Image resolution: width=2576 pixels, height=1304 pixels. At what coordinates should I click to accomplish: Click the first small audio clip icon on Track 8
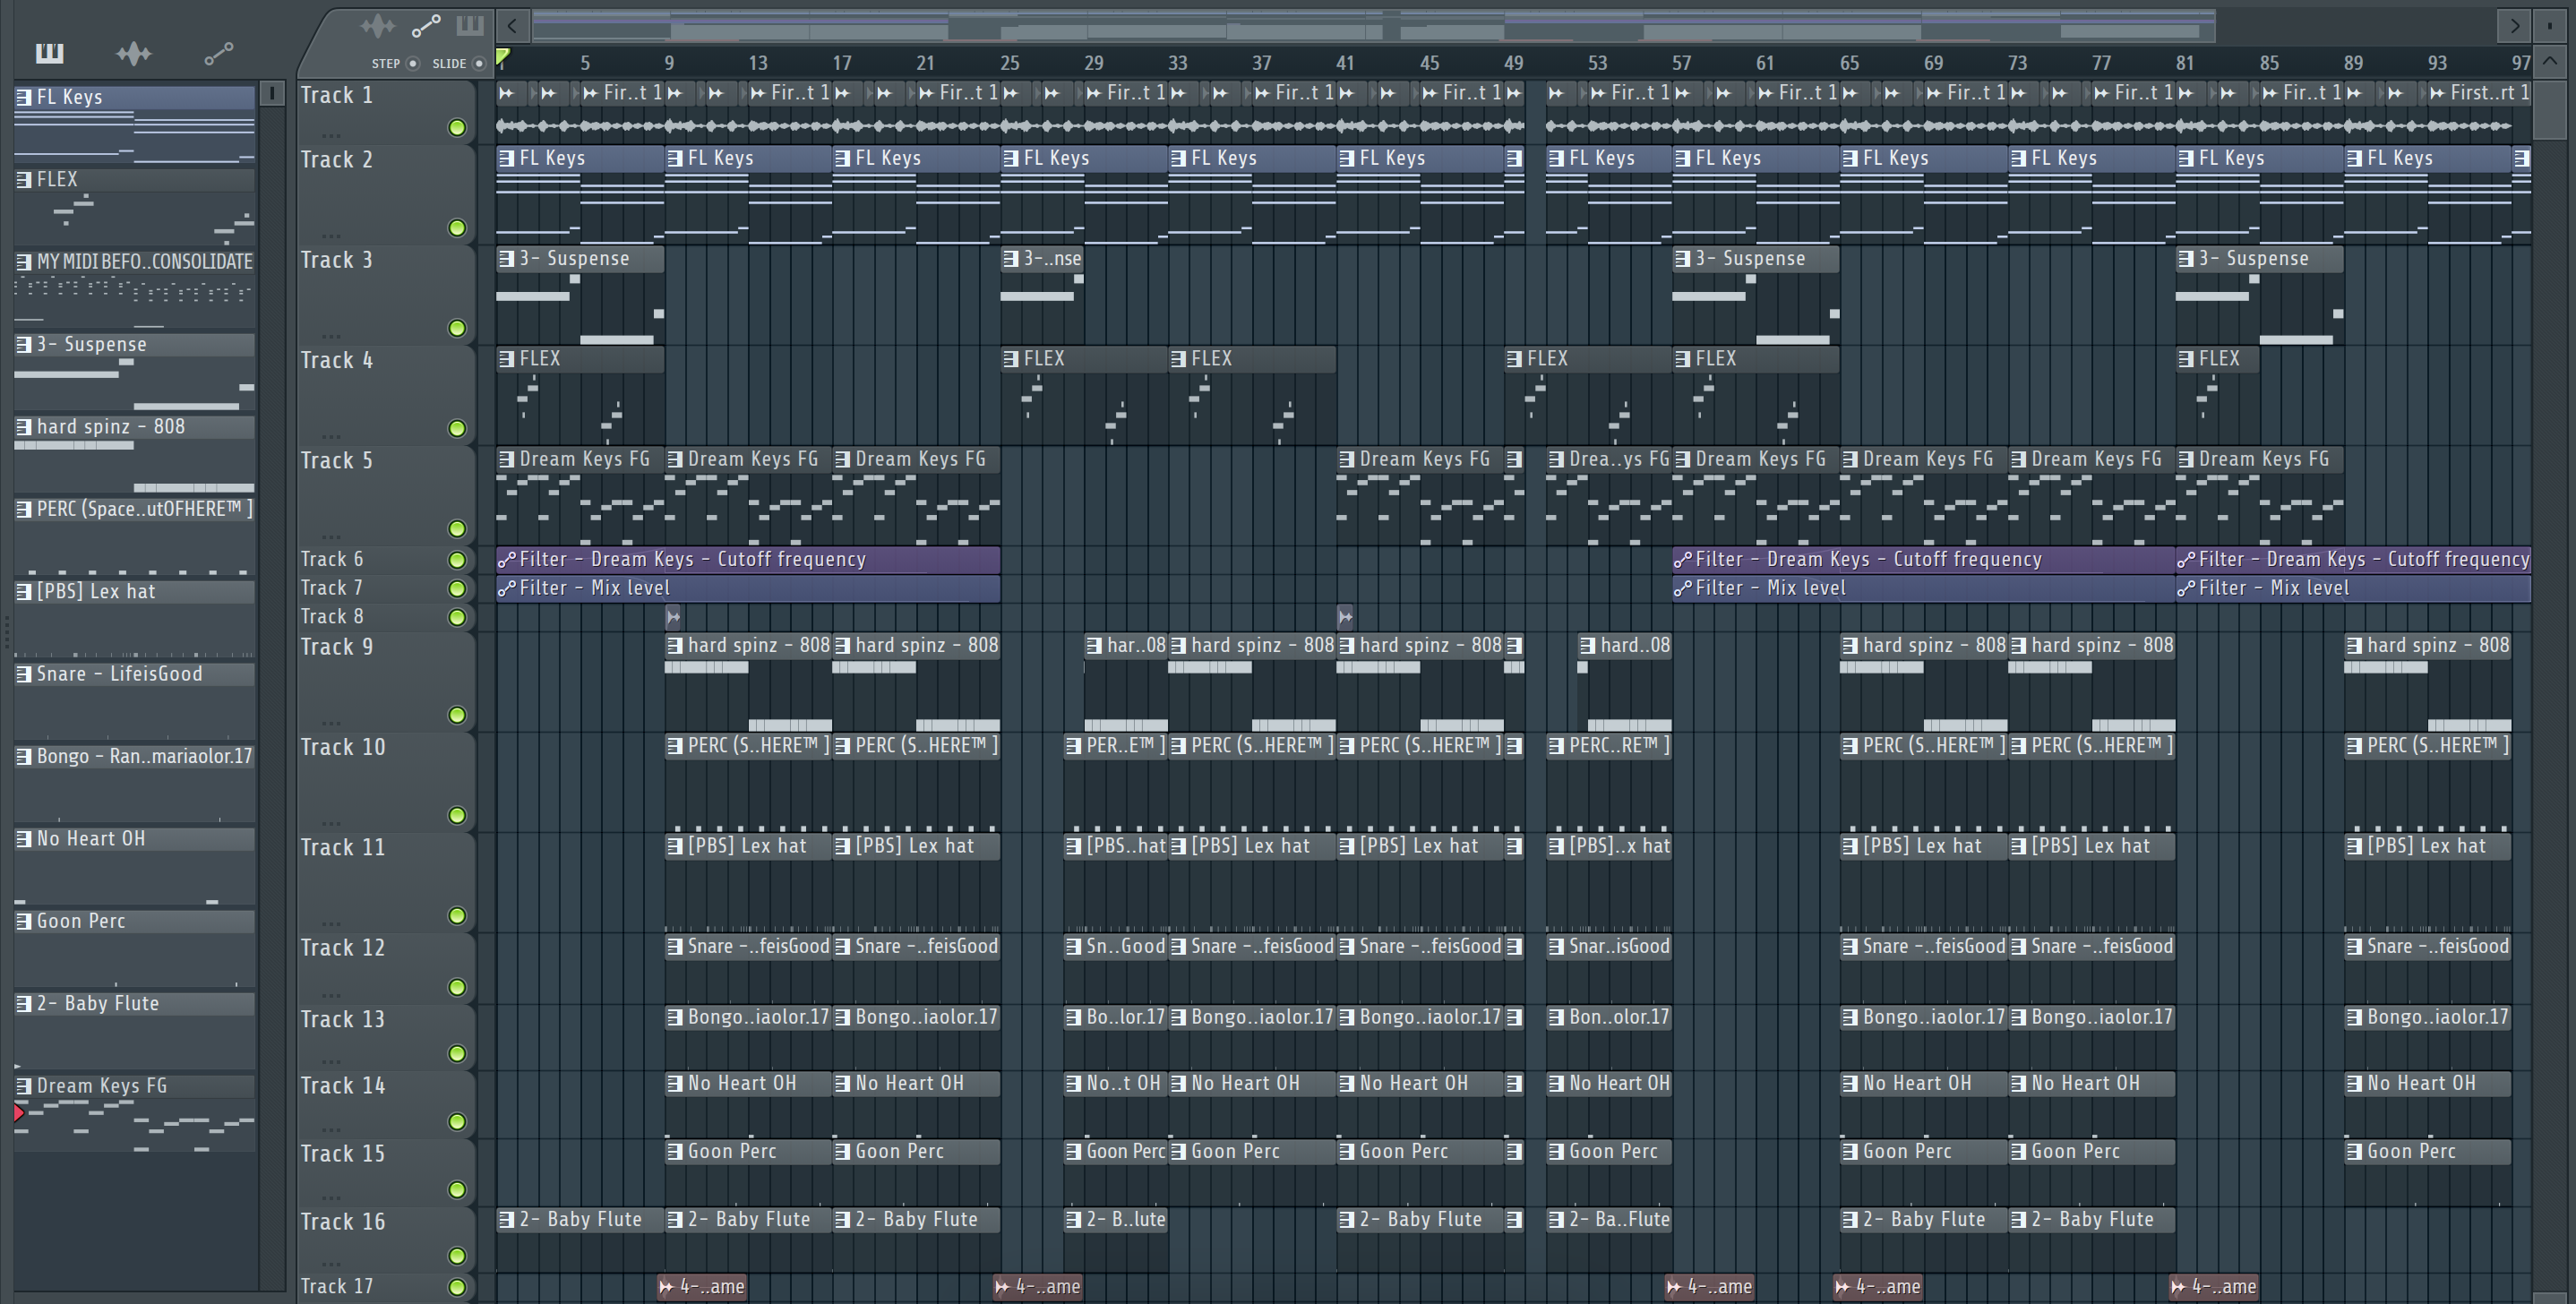tap(673, 617)
